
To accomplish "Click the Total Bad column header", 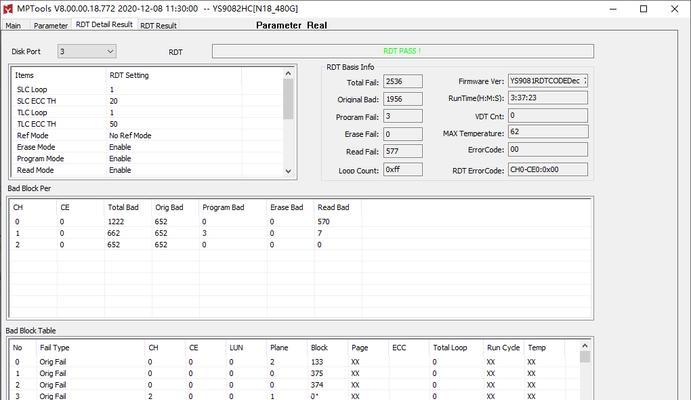I will click(x=123, y=207).
